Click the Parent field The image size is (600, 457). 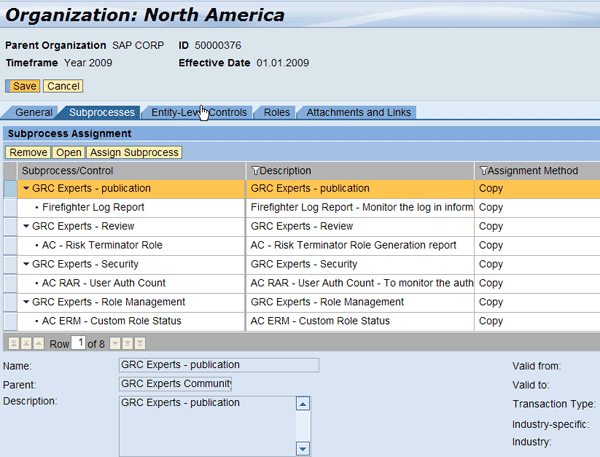[175, 384]
